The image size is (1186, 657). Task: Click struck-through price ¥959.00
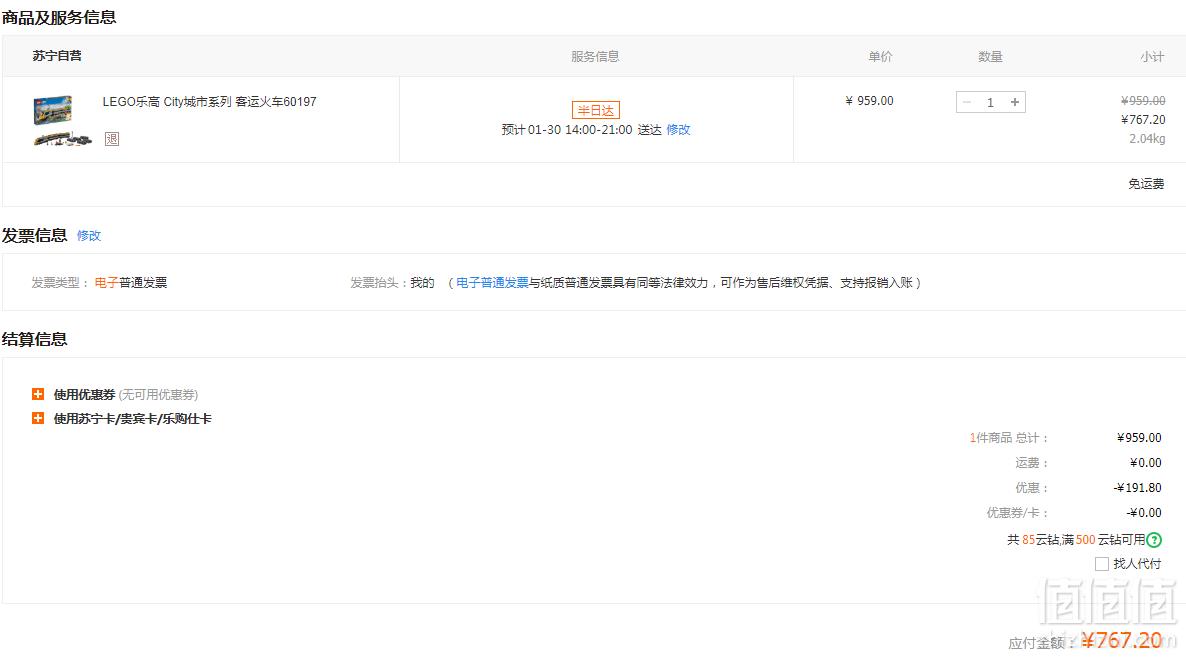(1143, 101)
